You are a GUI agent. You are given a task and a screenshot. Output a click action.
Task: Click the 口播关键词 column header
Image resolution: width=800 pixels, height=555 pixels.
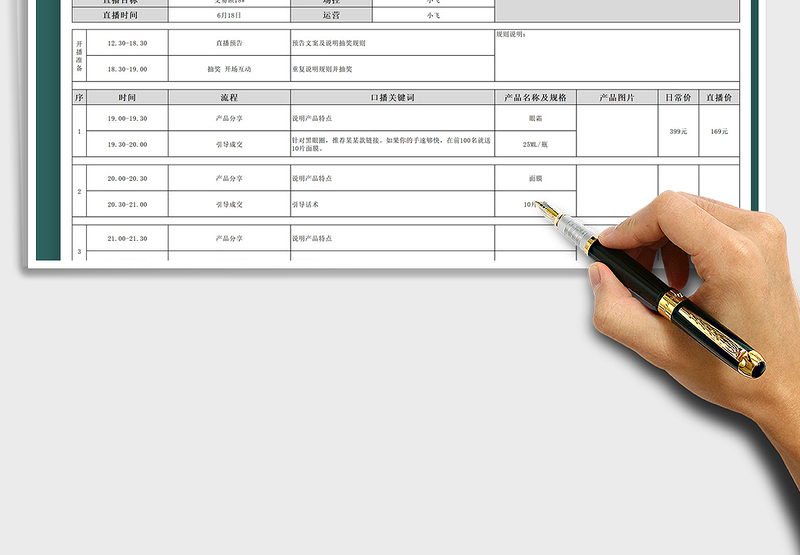392,97
